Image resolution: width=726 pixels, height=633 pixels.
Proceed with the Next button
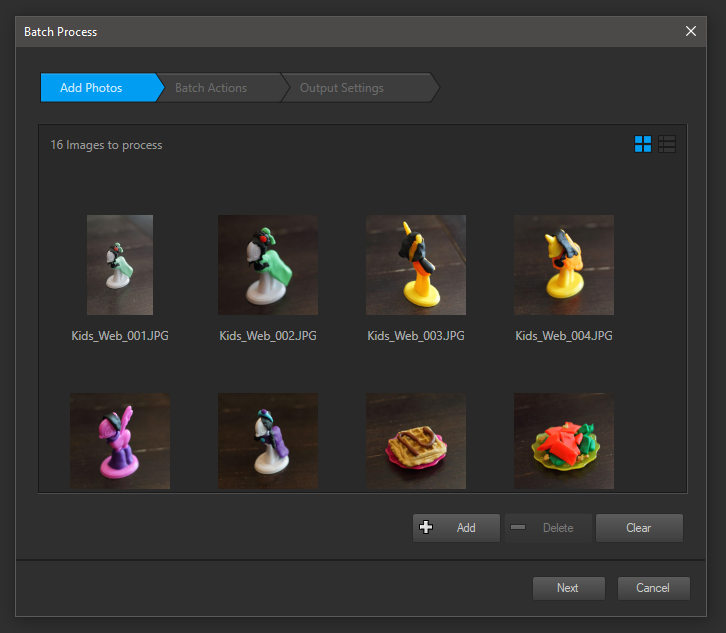click(569, 588)
